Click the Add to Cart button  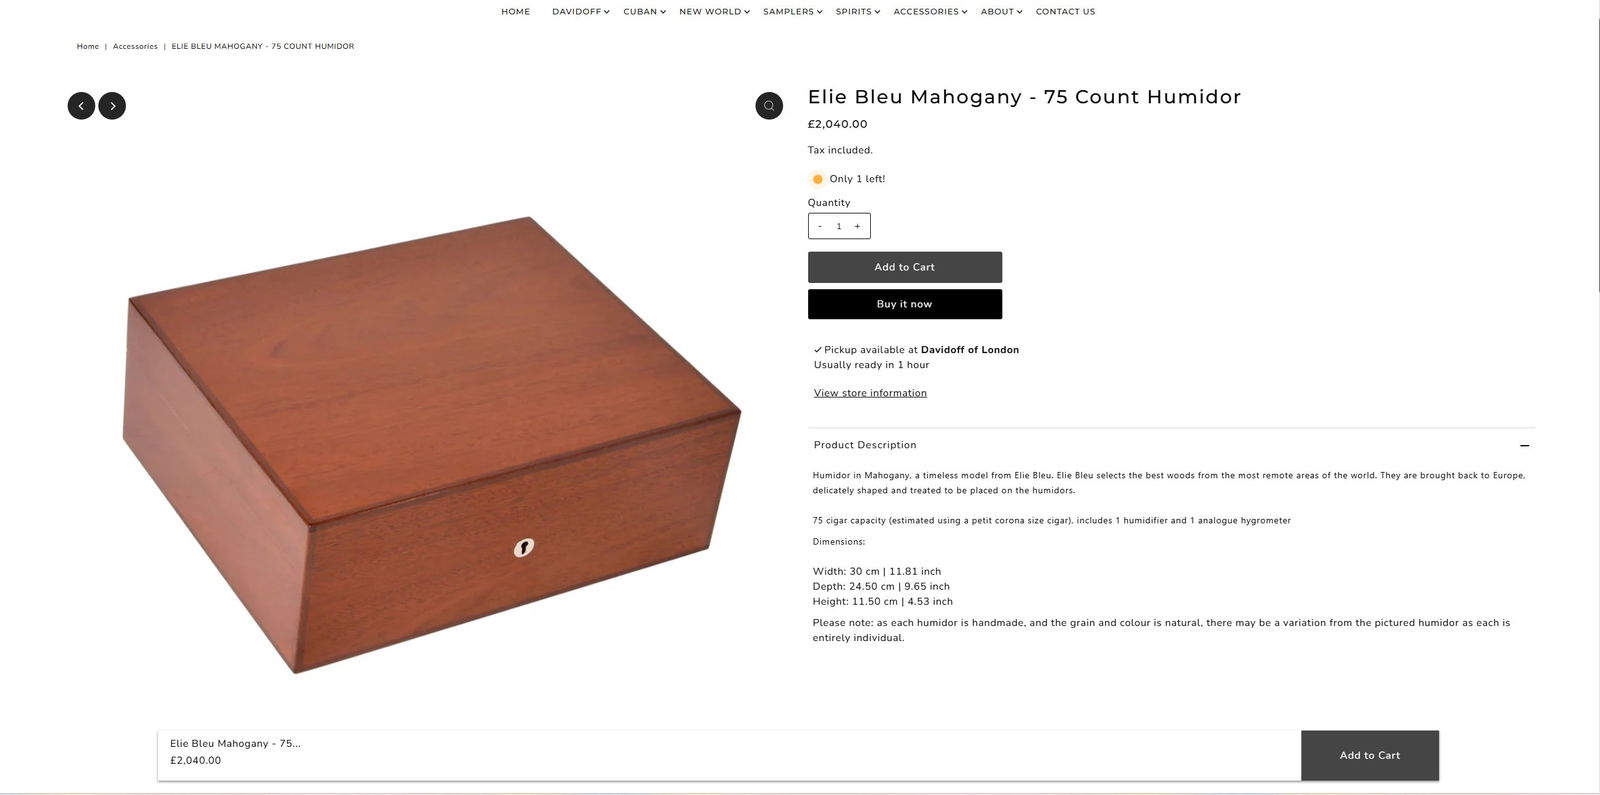(904, 267)
